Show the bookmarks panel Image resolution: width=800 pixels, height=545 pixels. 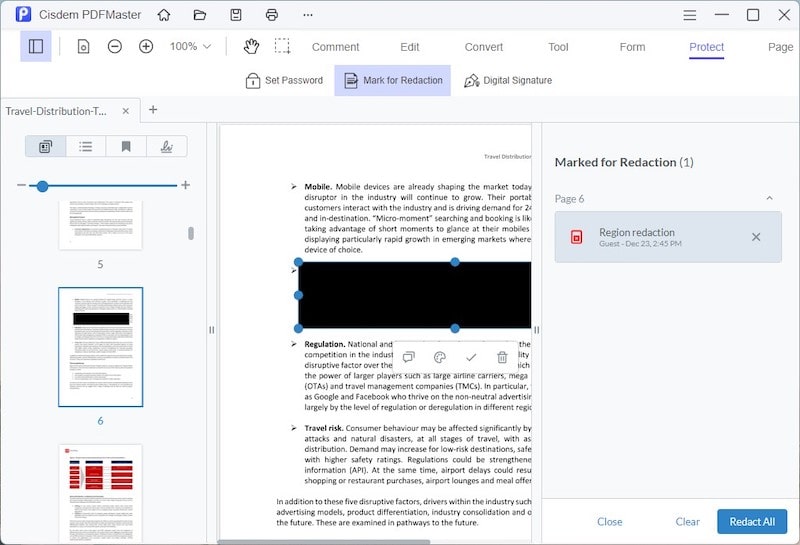tap(126, 147)
